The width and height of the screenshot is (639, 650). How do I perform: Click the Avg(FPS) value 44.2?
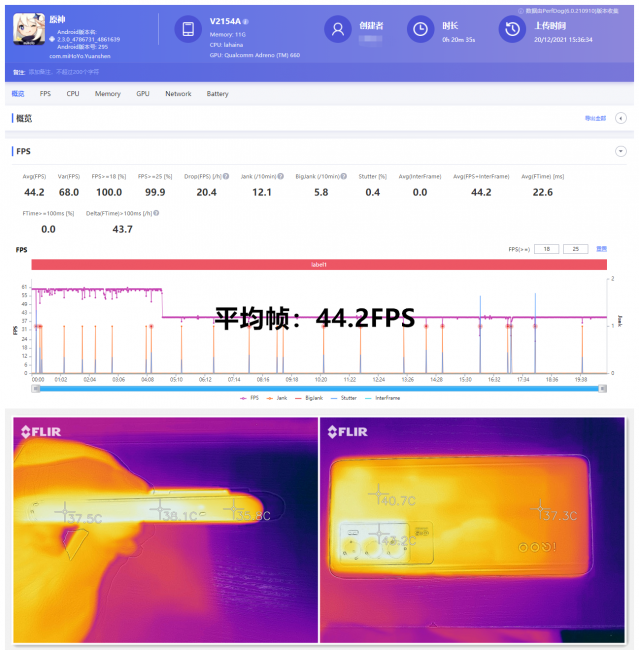(34, 192)
